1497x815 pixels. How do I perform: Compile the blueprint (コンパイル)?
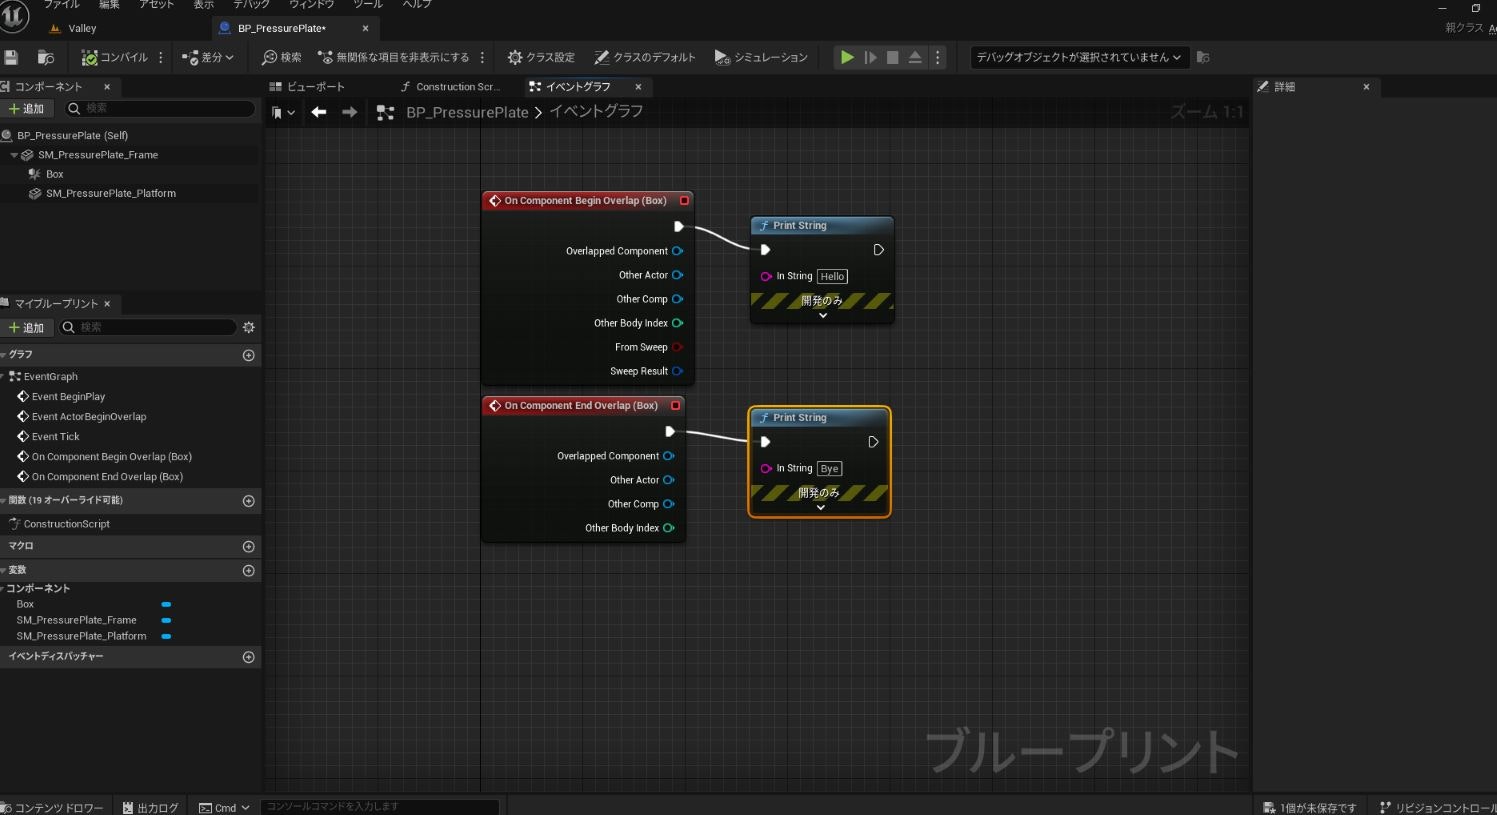point(115,58)
